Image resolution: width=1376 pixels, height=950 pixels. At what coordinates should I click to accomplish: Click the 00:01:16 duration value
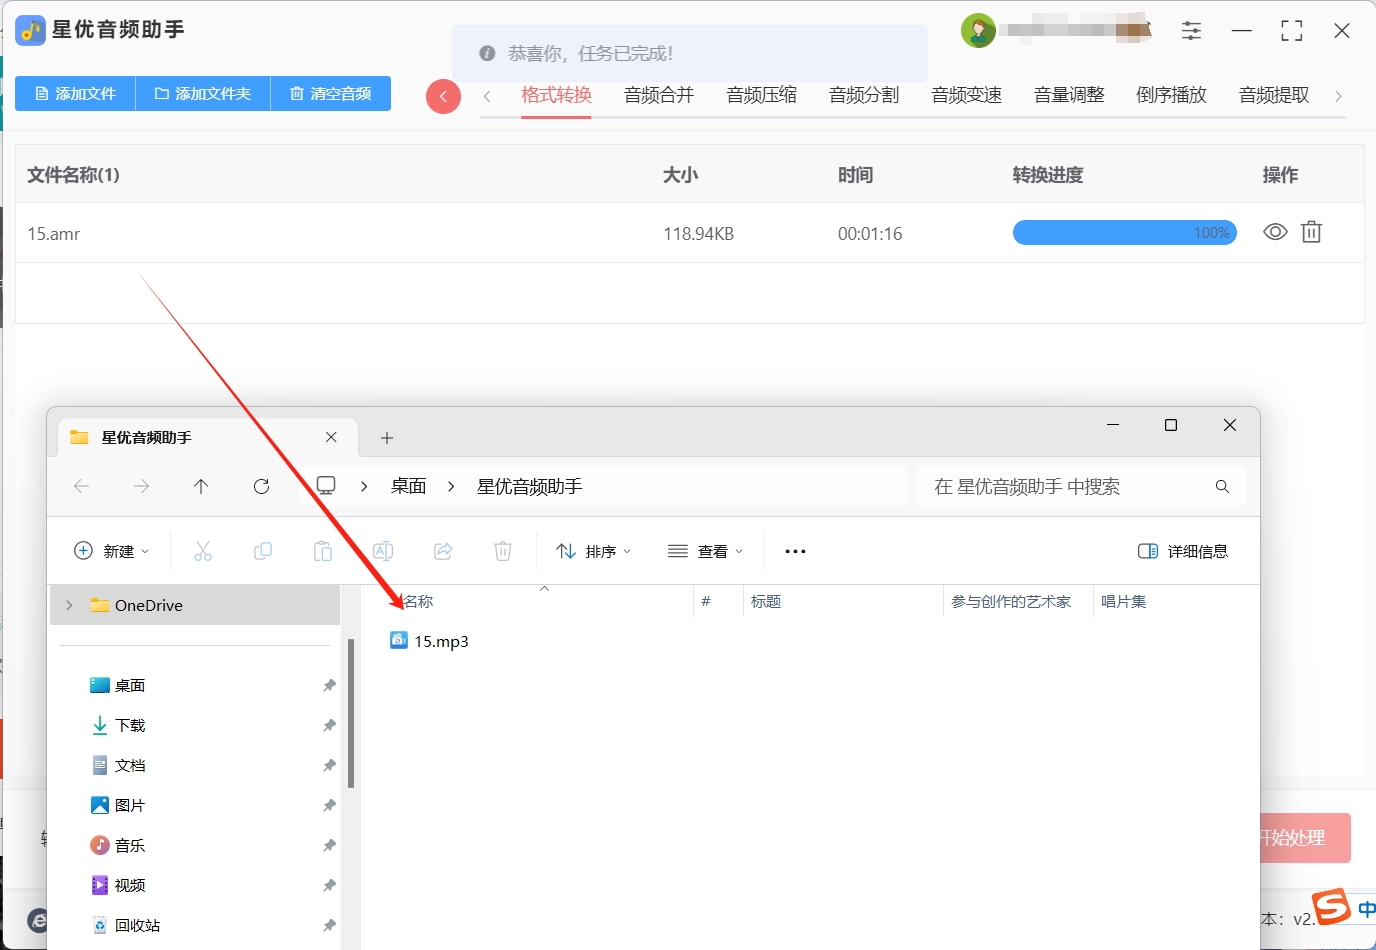click(x=870, y=234)
